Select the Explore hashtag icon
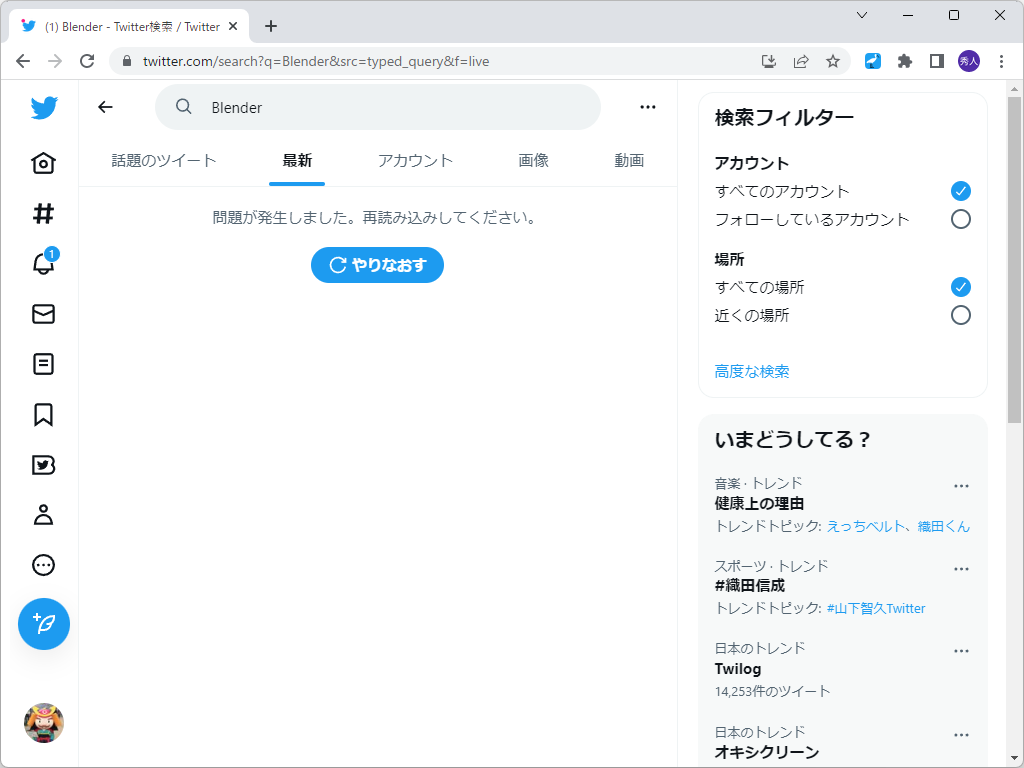The height and width of the screenshot is (768, 1024). coord(43,213)
